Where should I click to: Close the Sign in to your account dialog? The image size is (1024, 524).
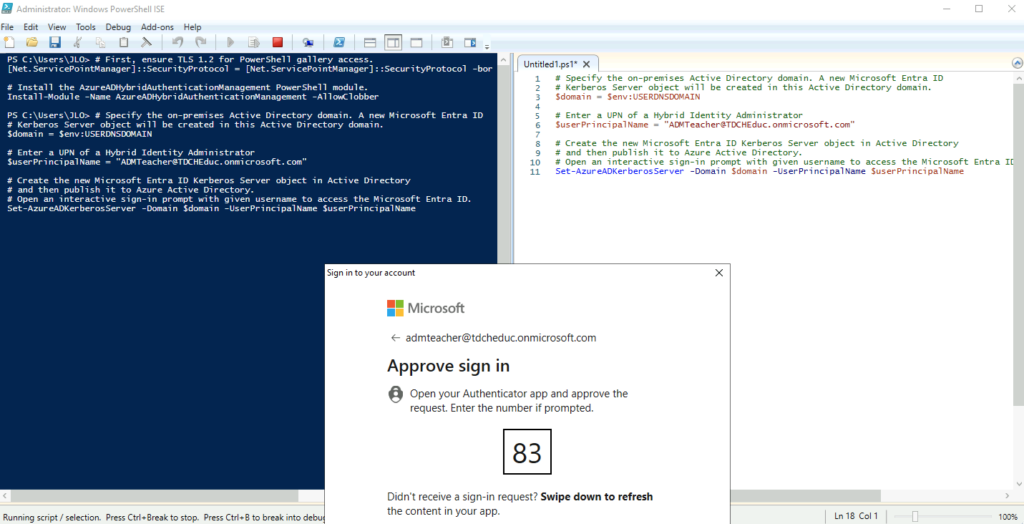718,273
